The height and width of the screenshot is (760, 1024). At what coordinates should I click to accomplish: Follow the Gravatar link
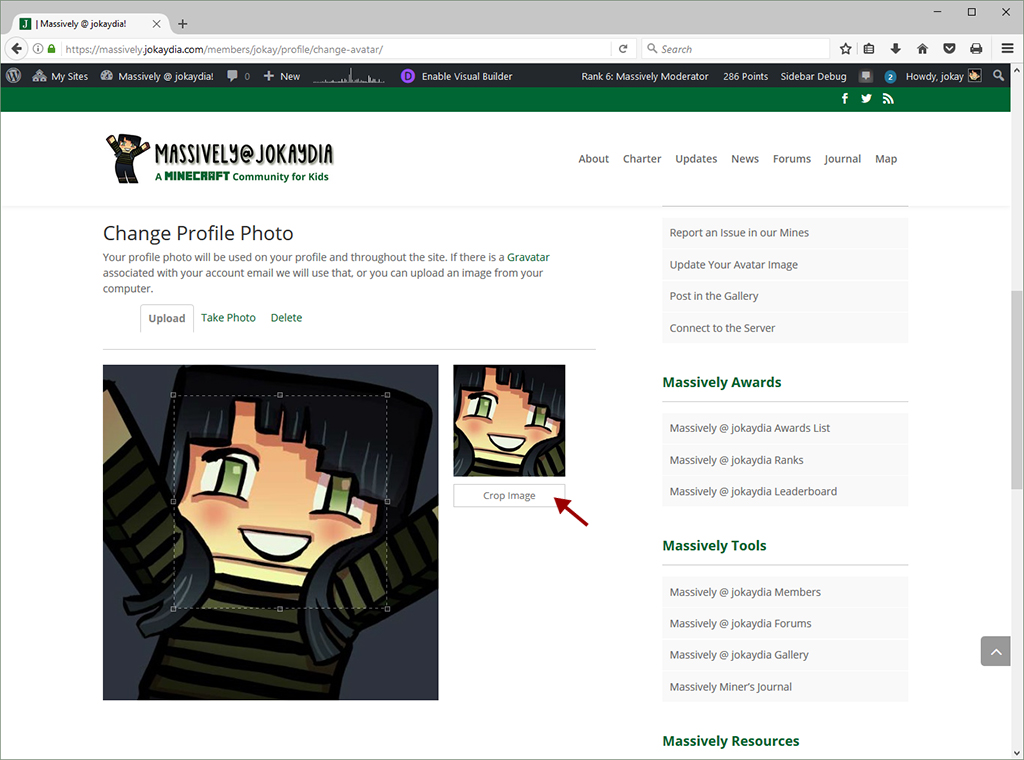click(x=528, y=257)
